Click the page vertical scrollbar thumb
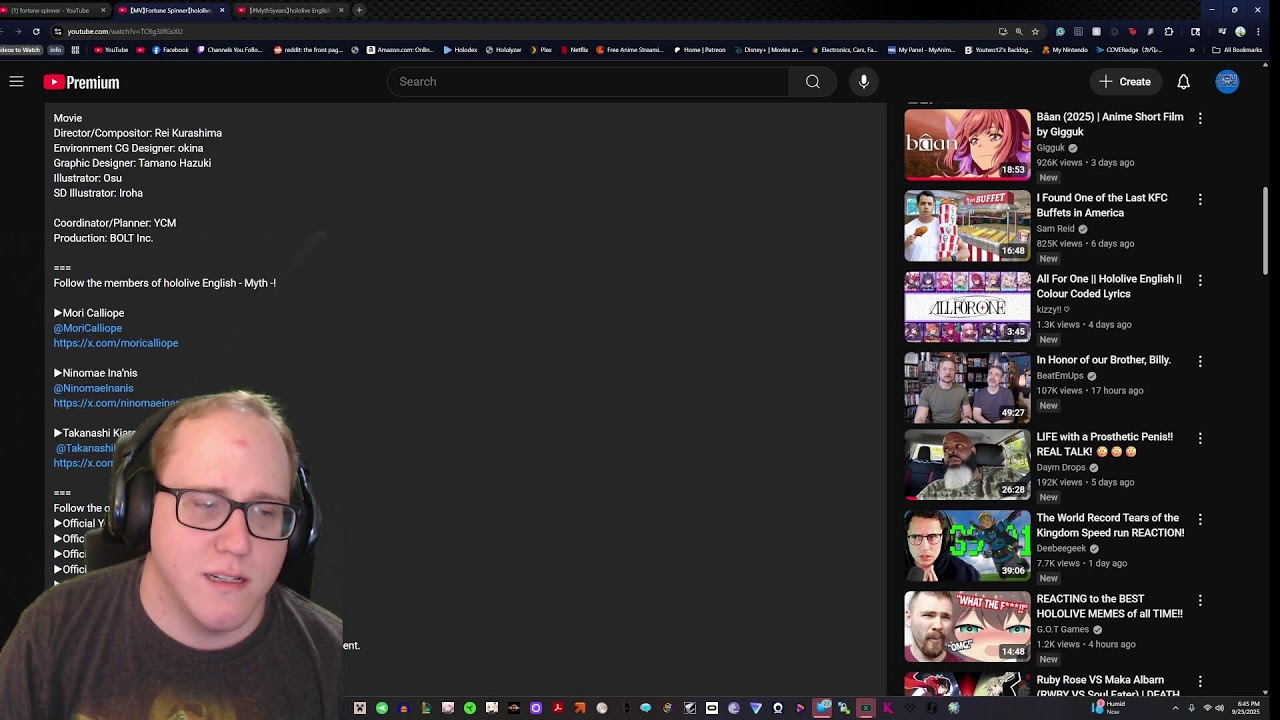Image resolution: width=1280 pixels, height=720 pixels. (1265, 230)
